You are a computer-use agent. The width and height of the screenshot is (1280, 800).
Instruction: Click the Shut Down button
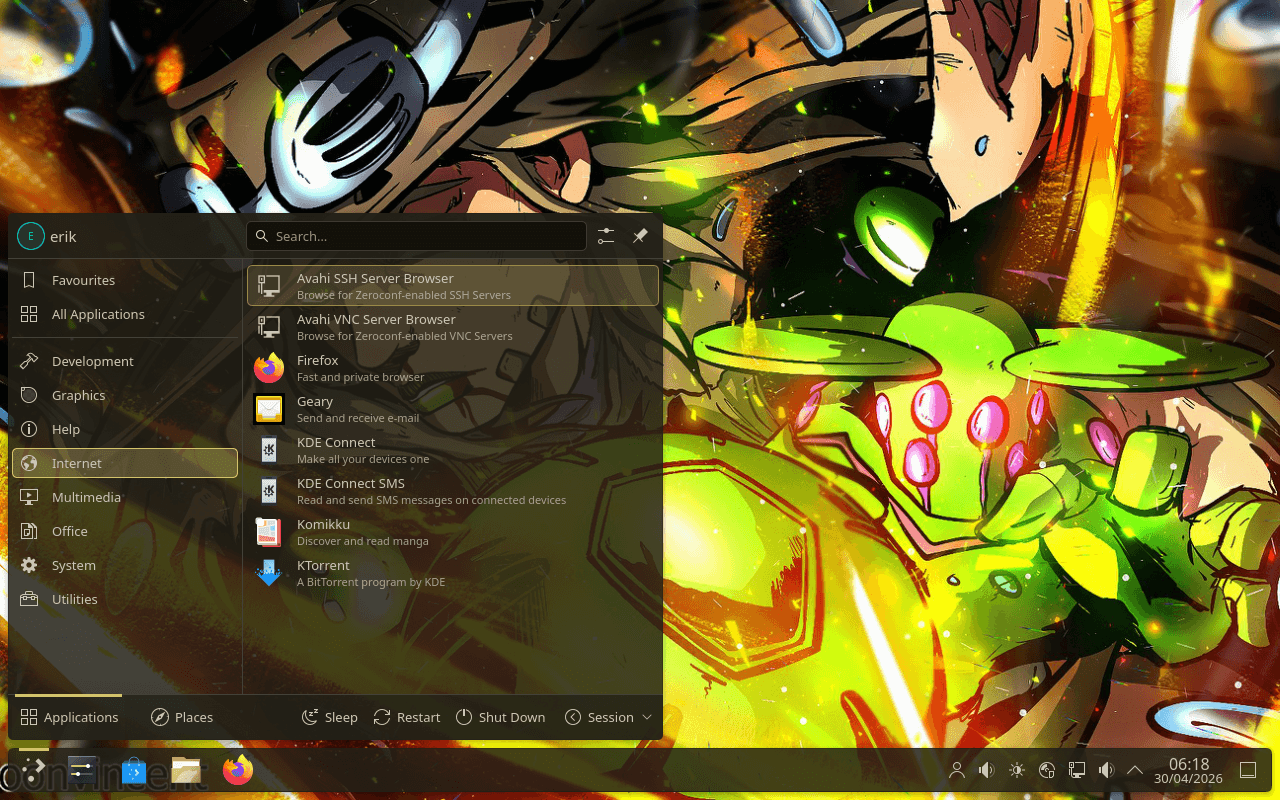click(x=501, y=717)
